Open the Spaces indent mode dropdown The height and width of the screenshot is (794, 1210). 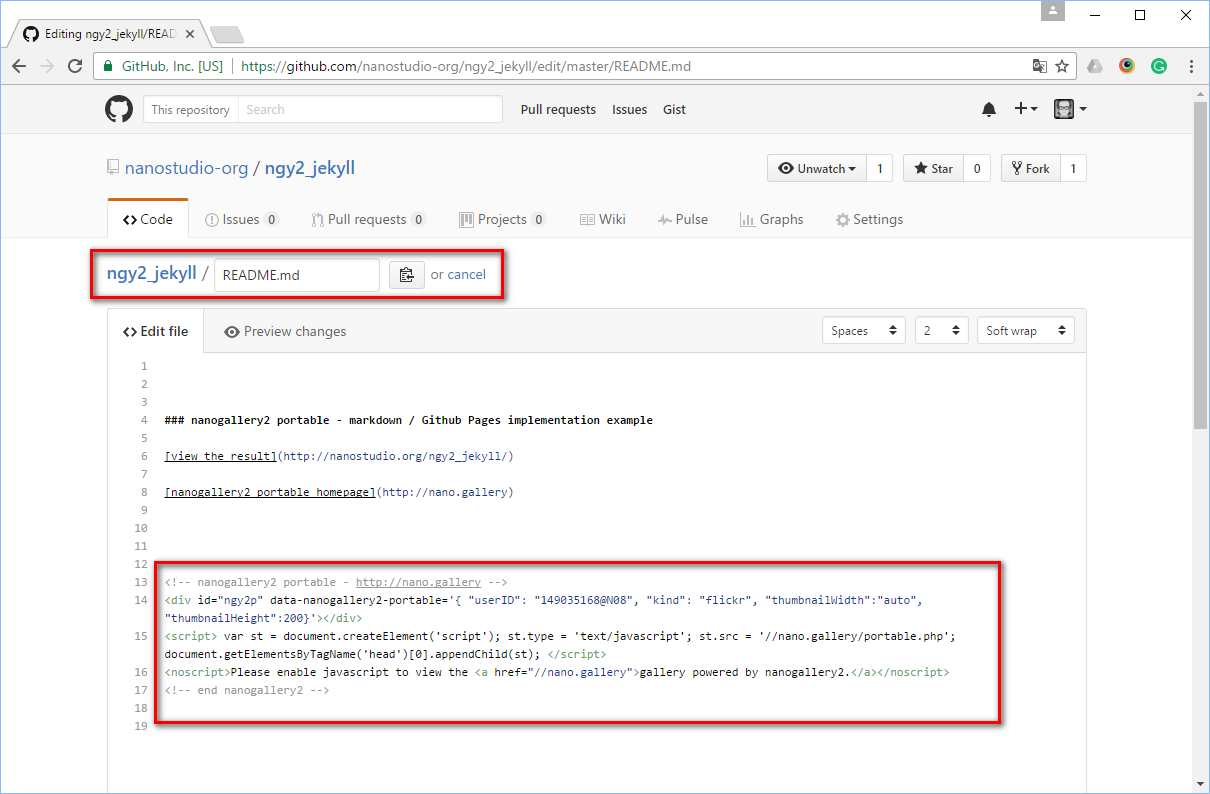point(864,330)
